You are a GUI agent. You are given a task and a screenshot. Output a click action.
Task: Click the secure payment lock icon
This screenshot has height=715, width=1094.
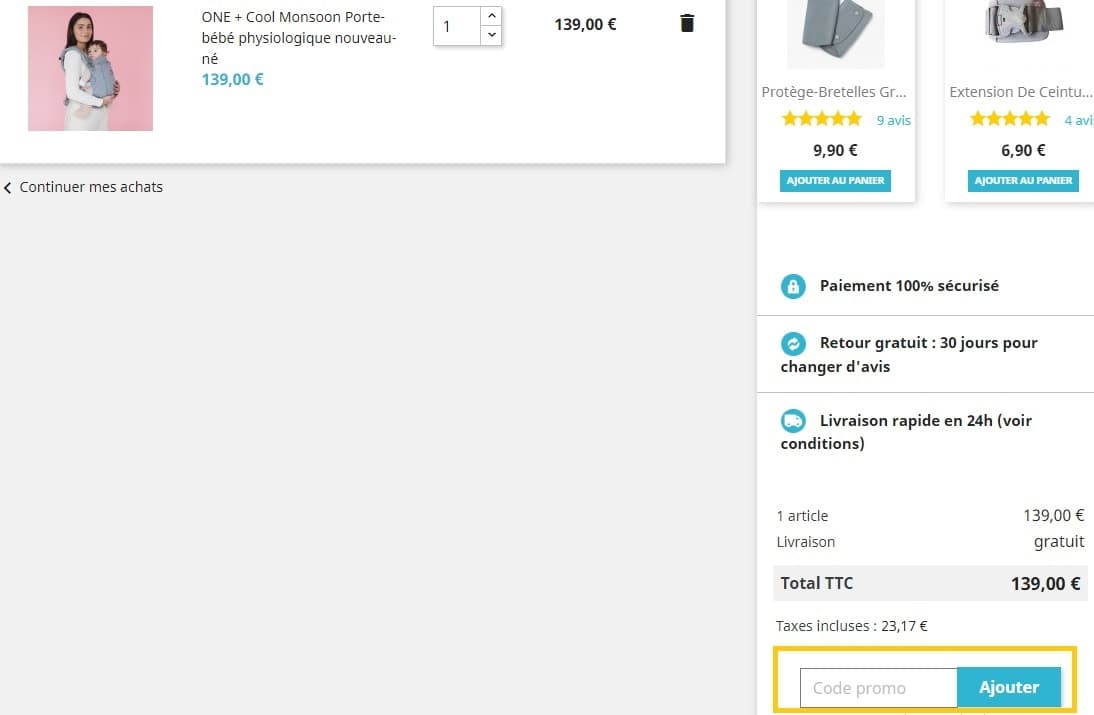[793, 286]
